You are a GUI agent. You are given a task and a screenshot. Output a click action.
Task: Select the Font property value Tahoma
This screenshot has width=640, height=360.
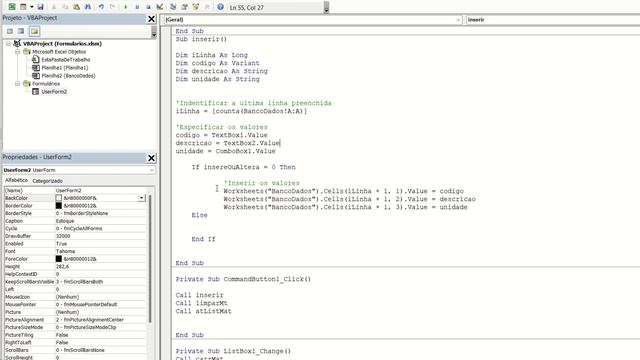(65, 251)
